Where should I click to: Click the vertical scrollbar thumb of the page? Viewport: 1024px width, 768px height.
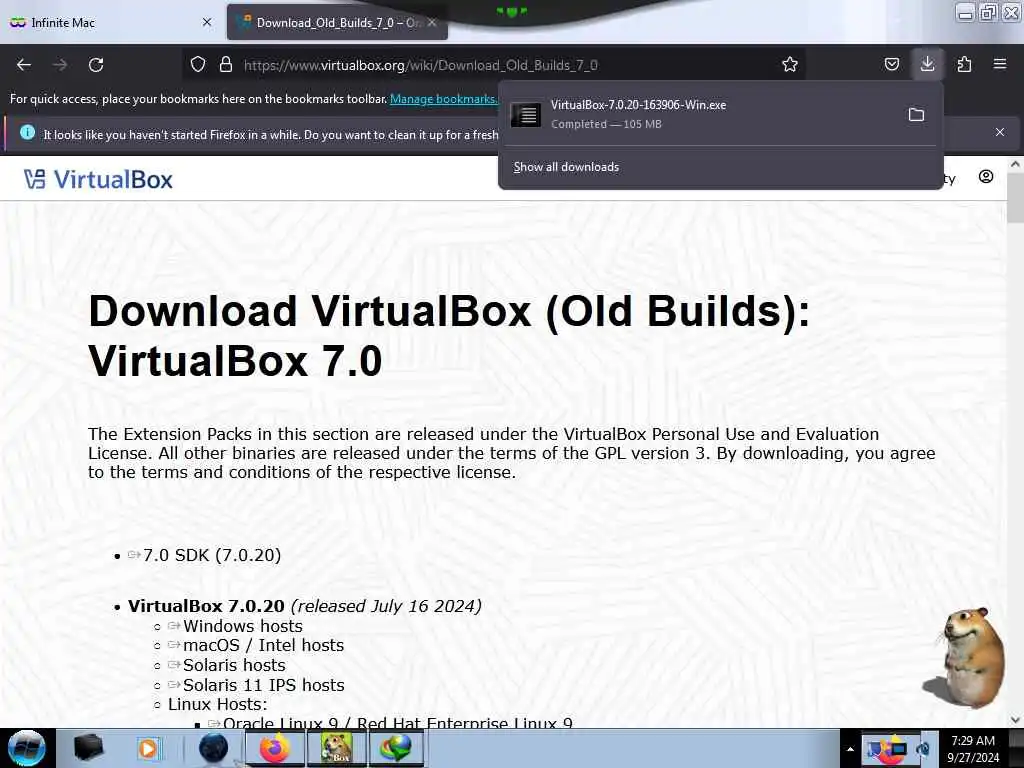pyautogui.click(x=1015, y=197)
